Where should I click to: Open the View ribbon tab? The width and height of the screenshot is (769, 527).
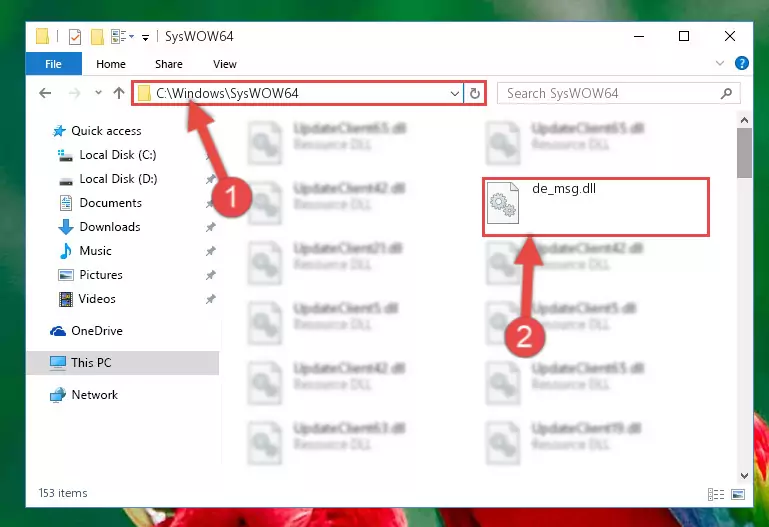[x=225, y=64]
